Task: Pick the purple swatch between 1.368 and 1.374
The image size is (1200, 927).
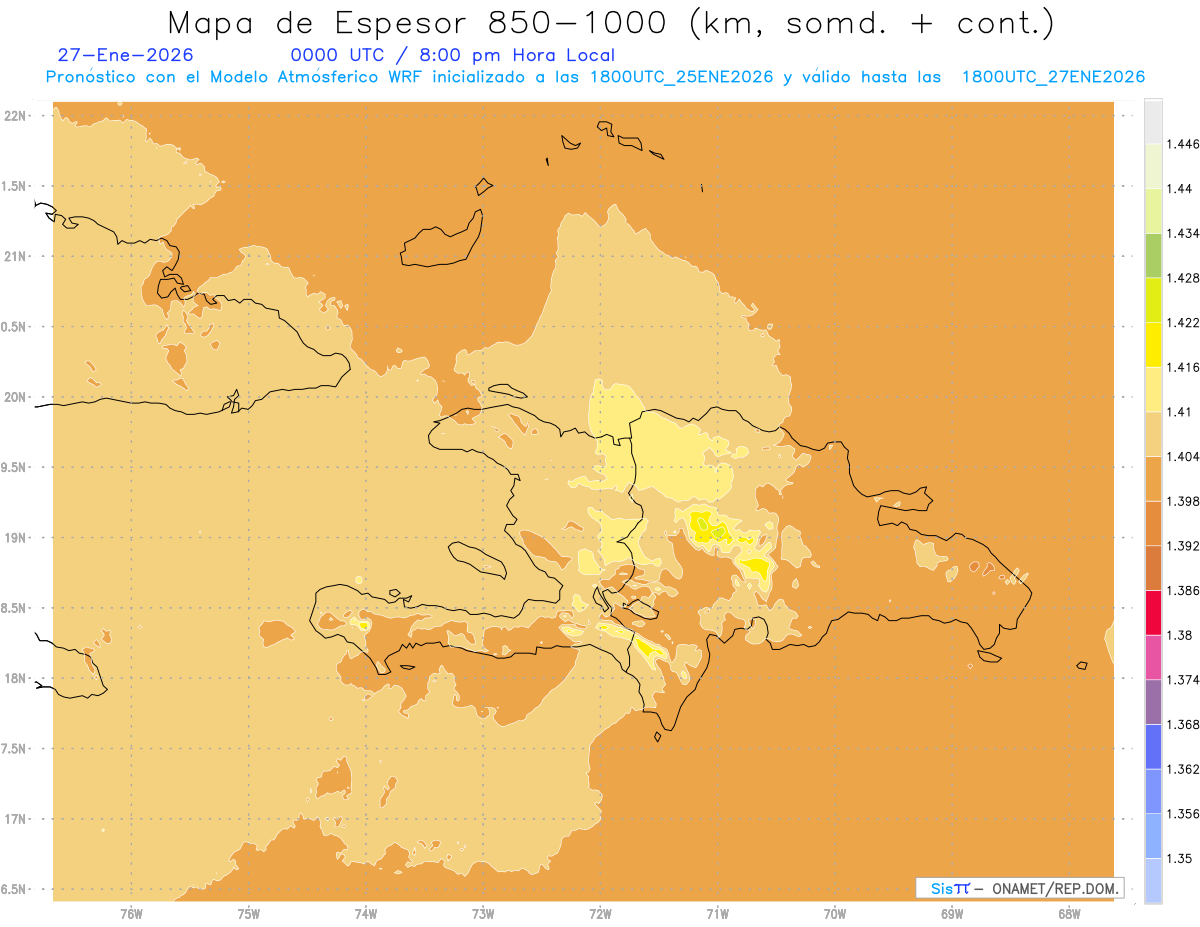Action: 1153,702
